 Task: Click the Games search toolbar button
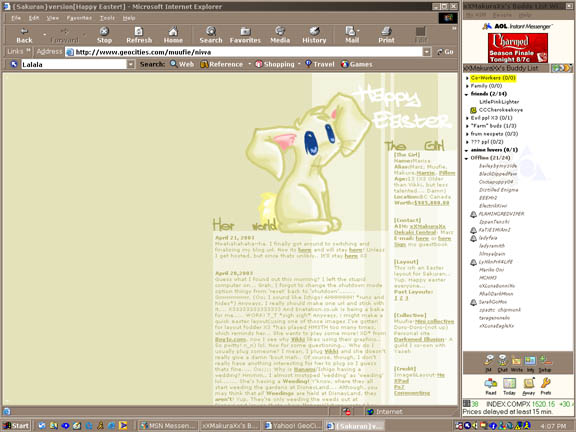click(357, 64)
